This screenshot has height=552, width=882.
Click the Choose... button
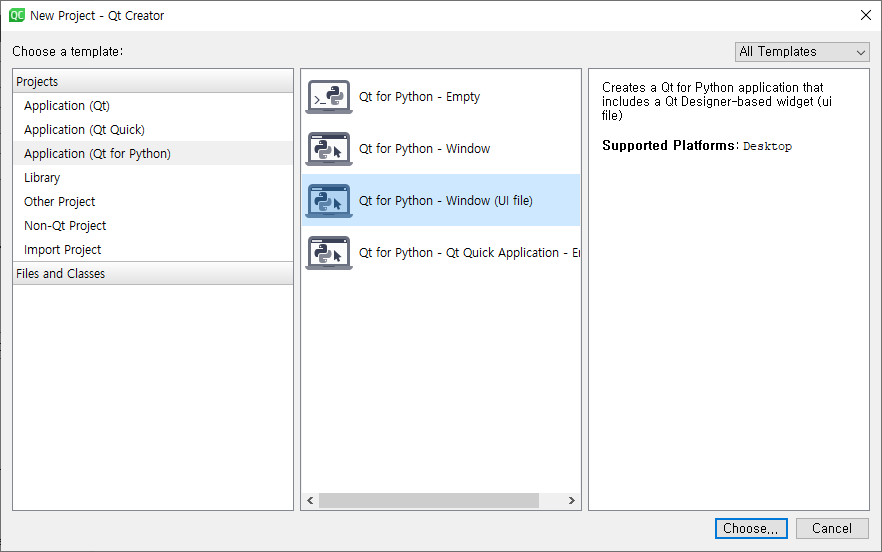click(x=751, y=528)
